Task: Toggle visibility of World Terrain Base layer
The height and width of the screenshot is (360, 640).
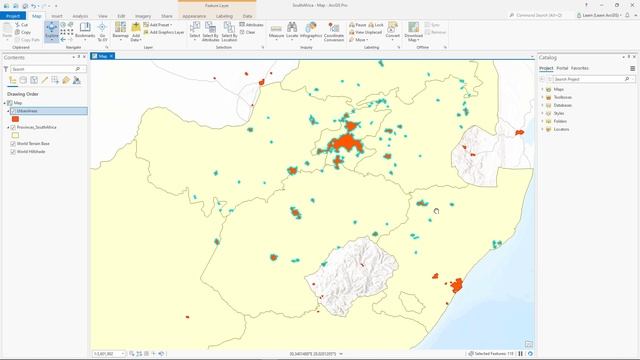Action: [13, 144]
